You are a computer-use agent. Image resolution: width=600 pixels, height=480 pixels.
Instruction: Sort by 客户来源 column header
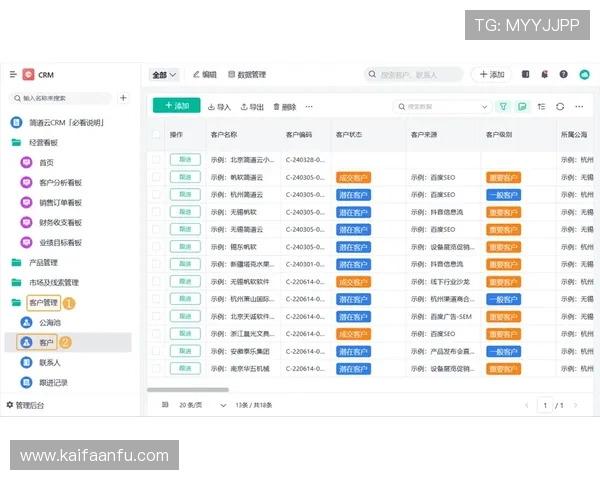click(x=424, y=134)
